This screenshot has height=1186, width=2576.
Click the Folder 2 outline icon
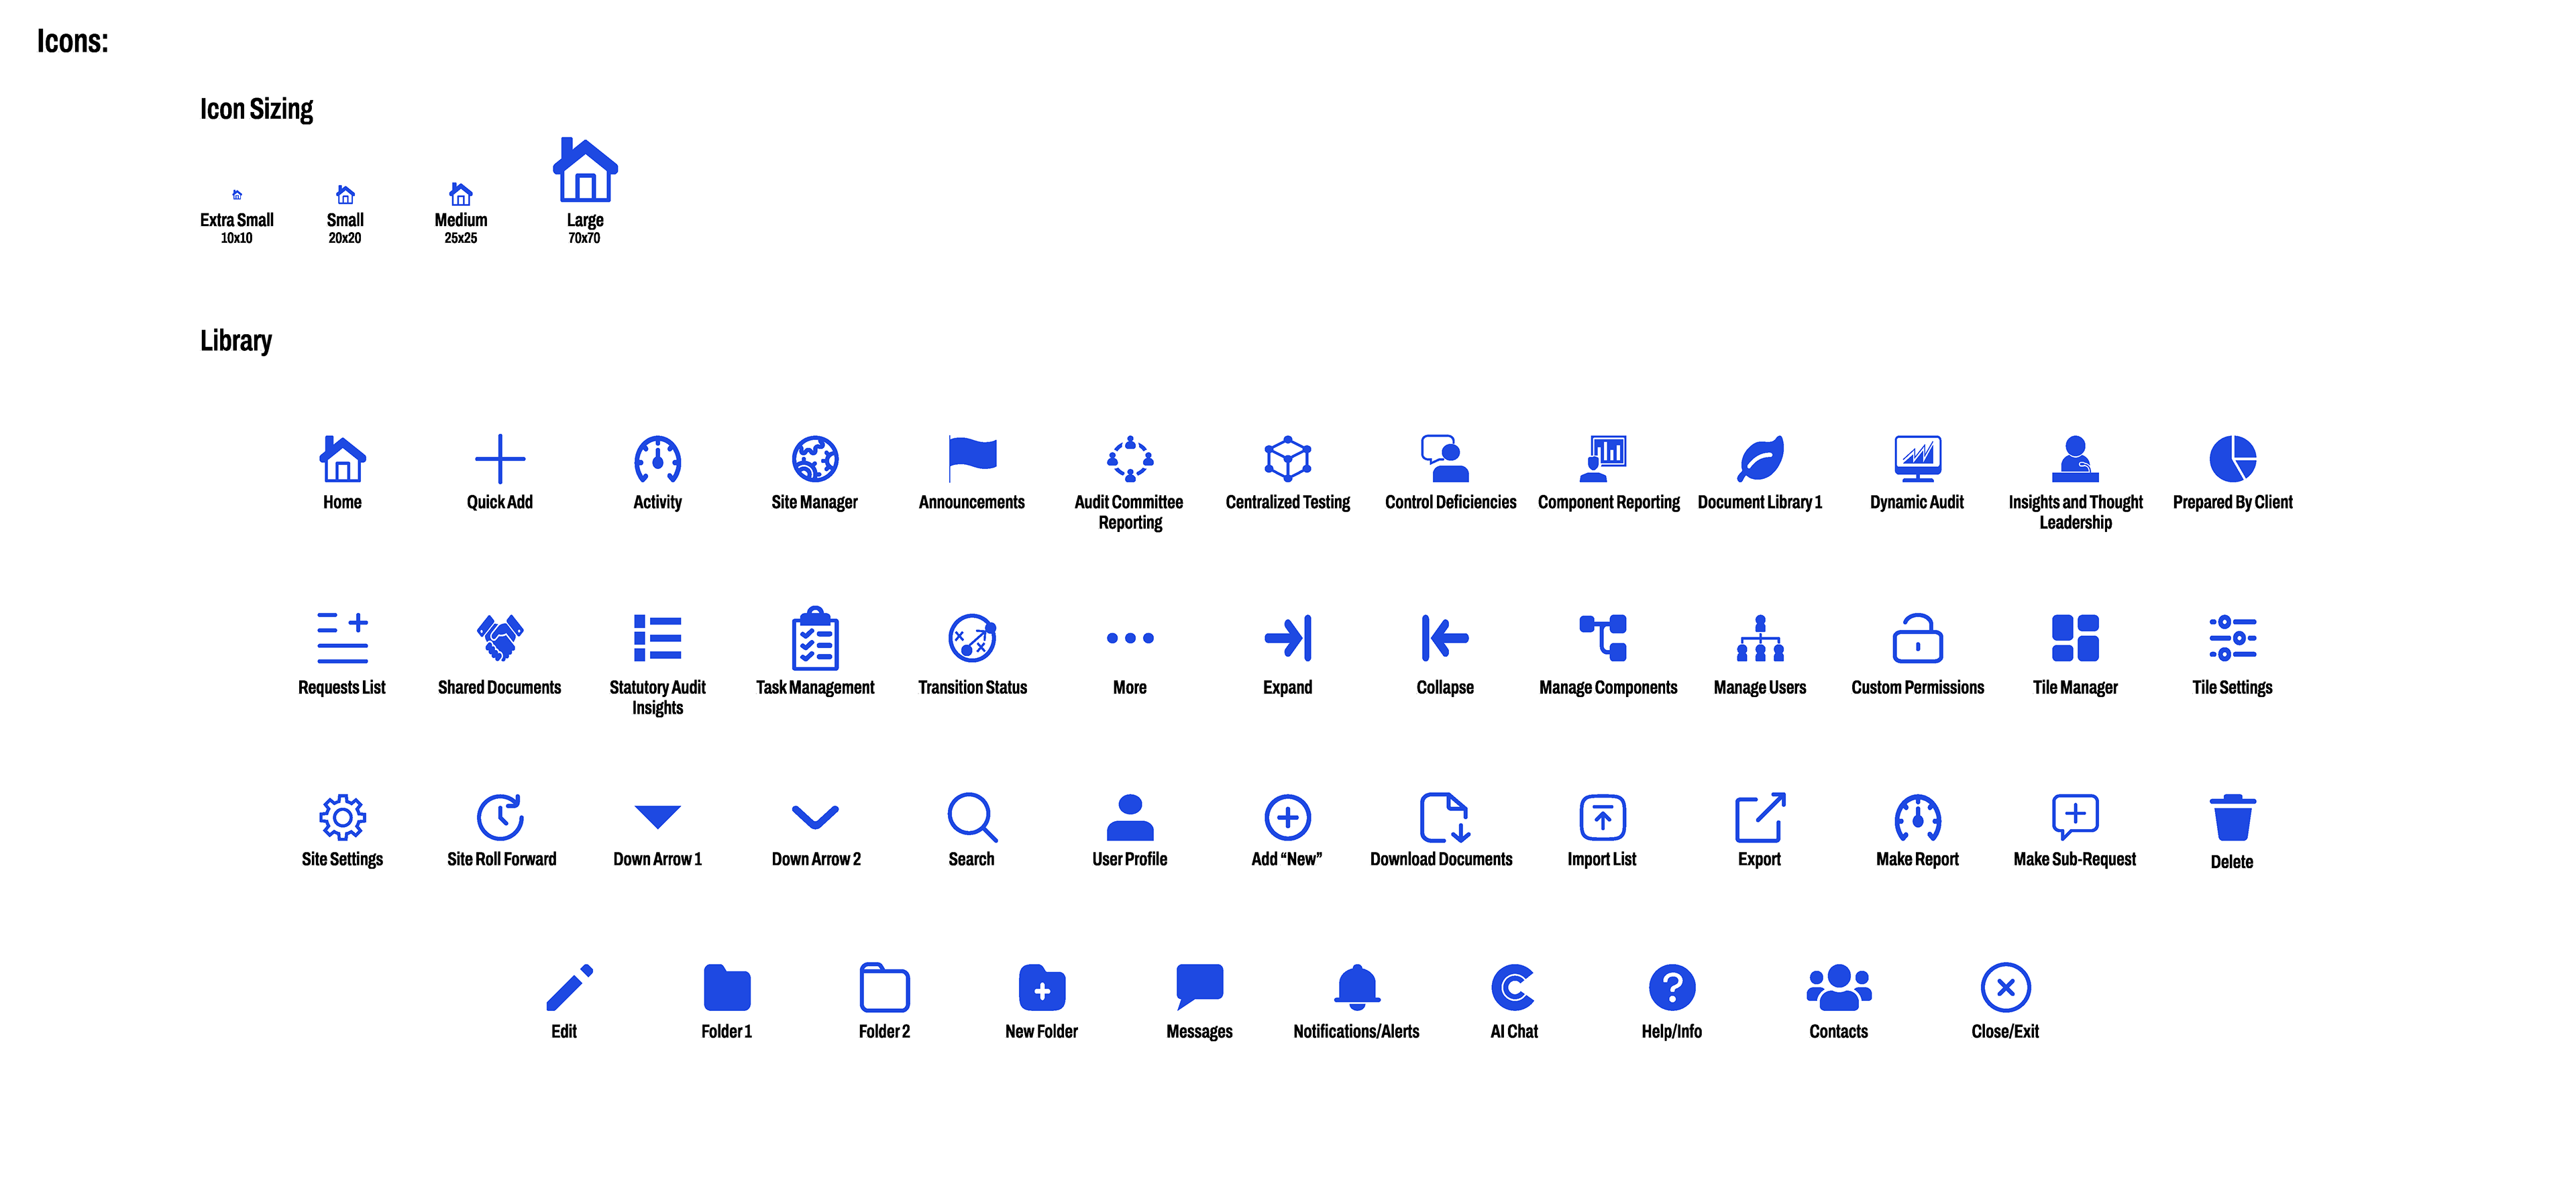pyautogui.click(x=885, y=988)
